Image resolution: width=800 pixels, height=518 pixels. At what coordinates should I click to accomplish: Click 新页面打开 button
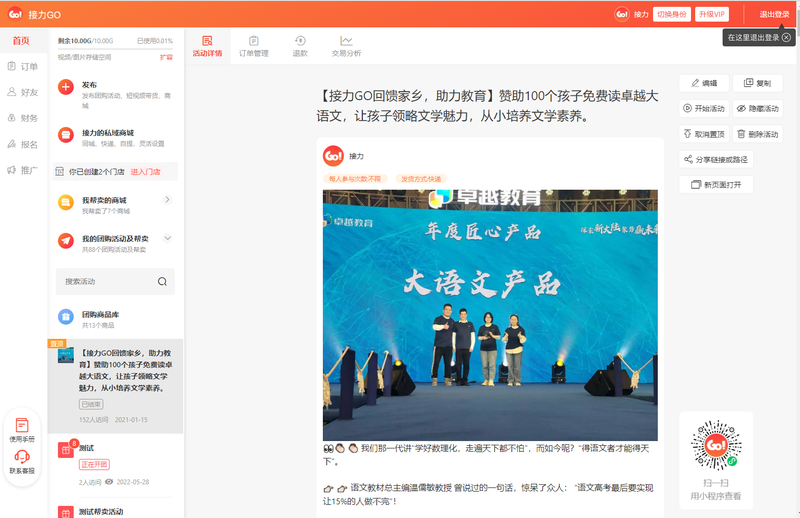click(x=716, y=185)
